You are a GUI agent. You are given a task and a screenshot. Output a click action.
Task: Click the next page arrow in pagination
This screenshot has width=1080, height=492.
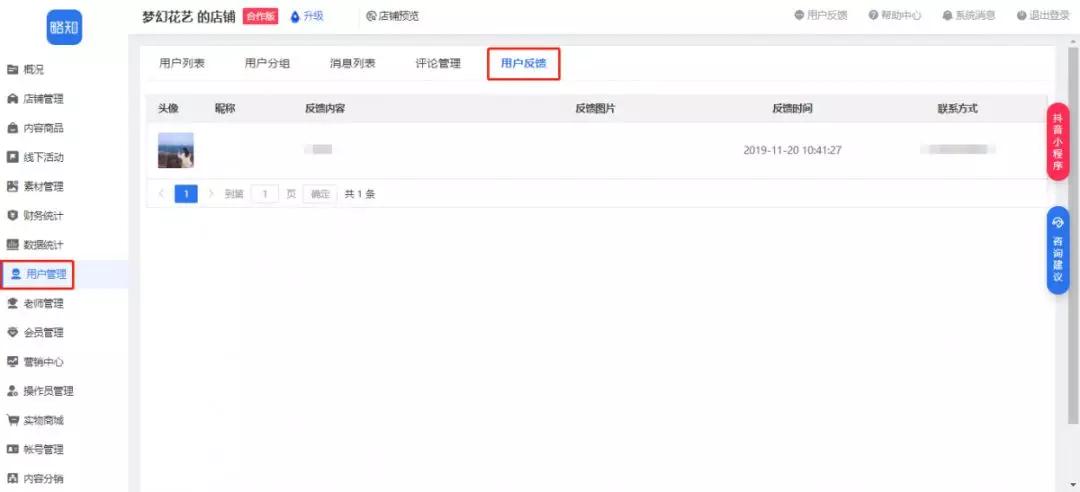[211, 194]
